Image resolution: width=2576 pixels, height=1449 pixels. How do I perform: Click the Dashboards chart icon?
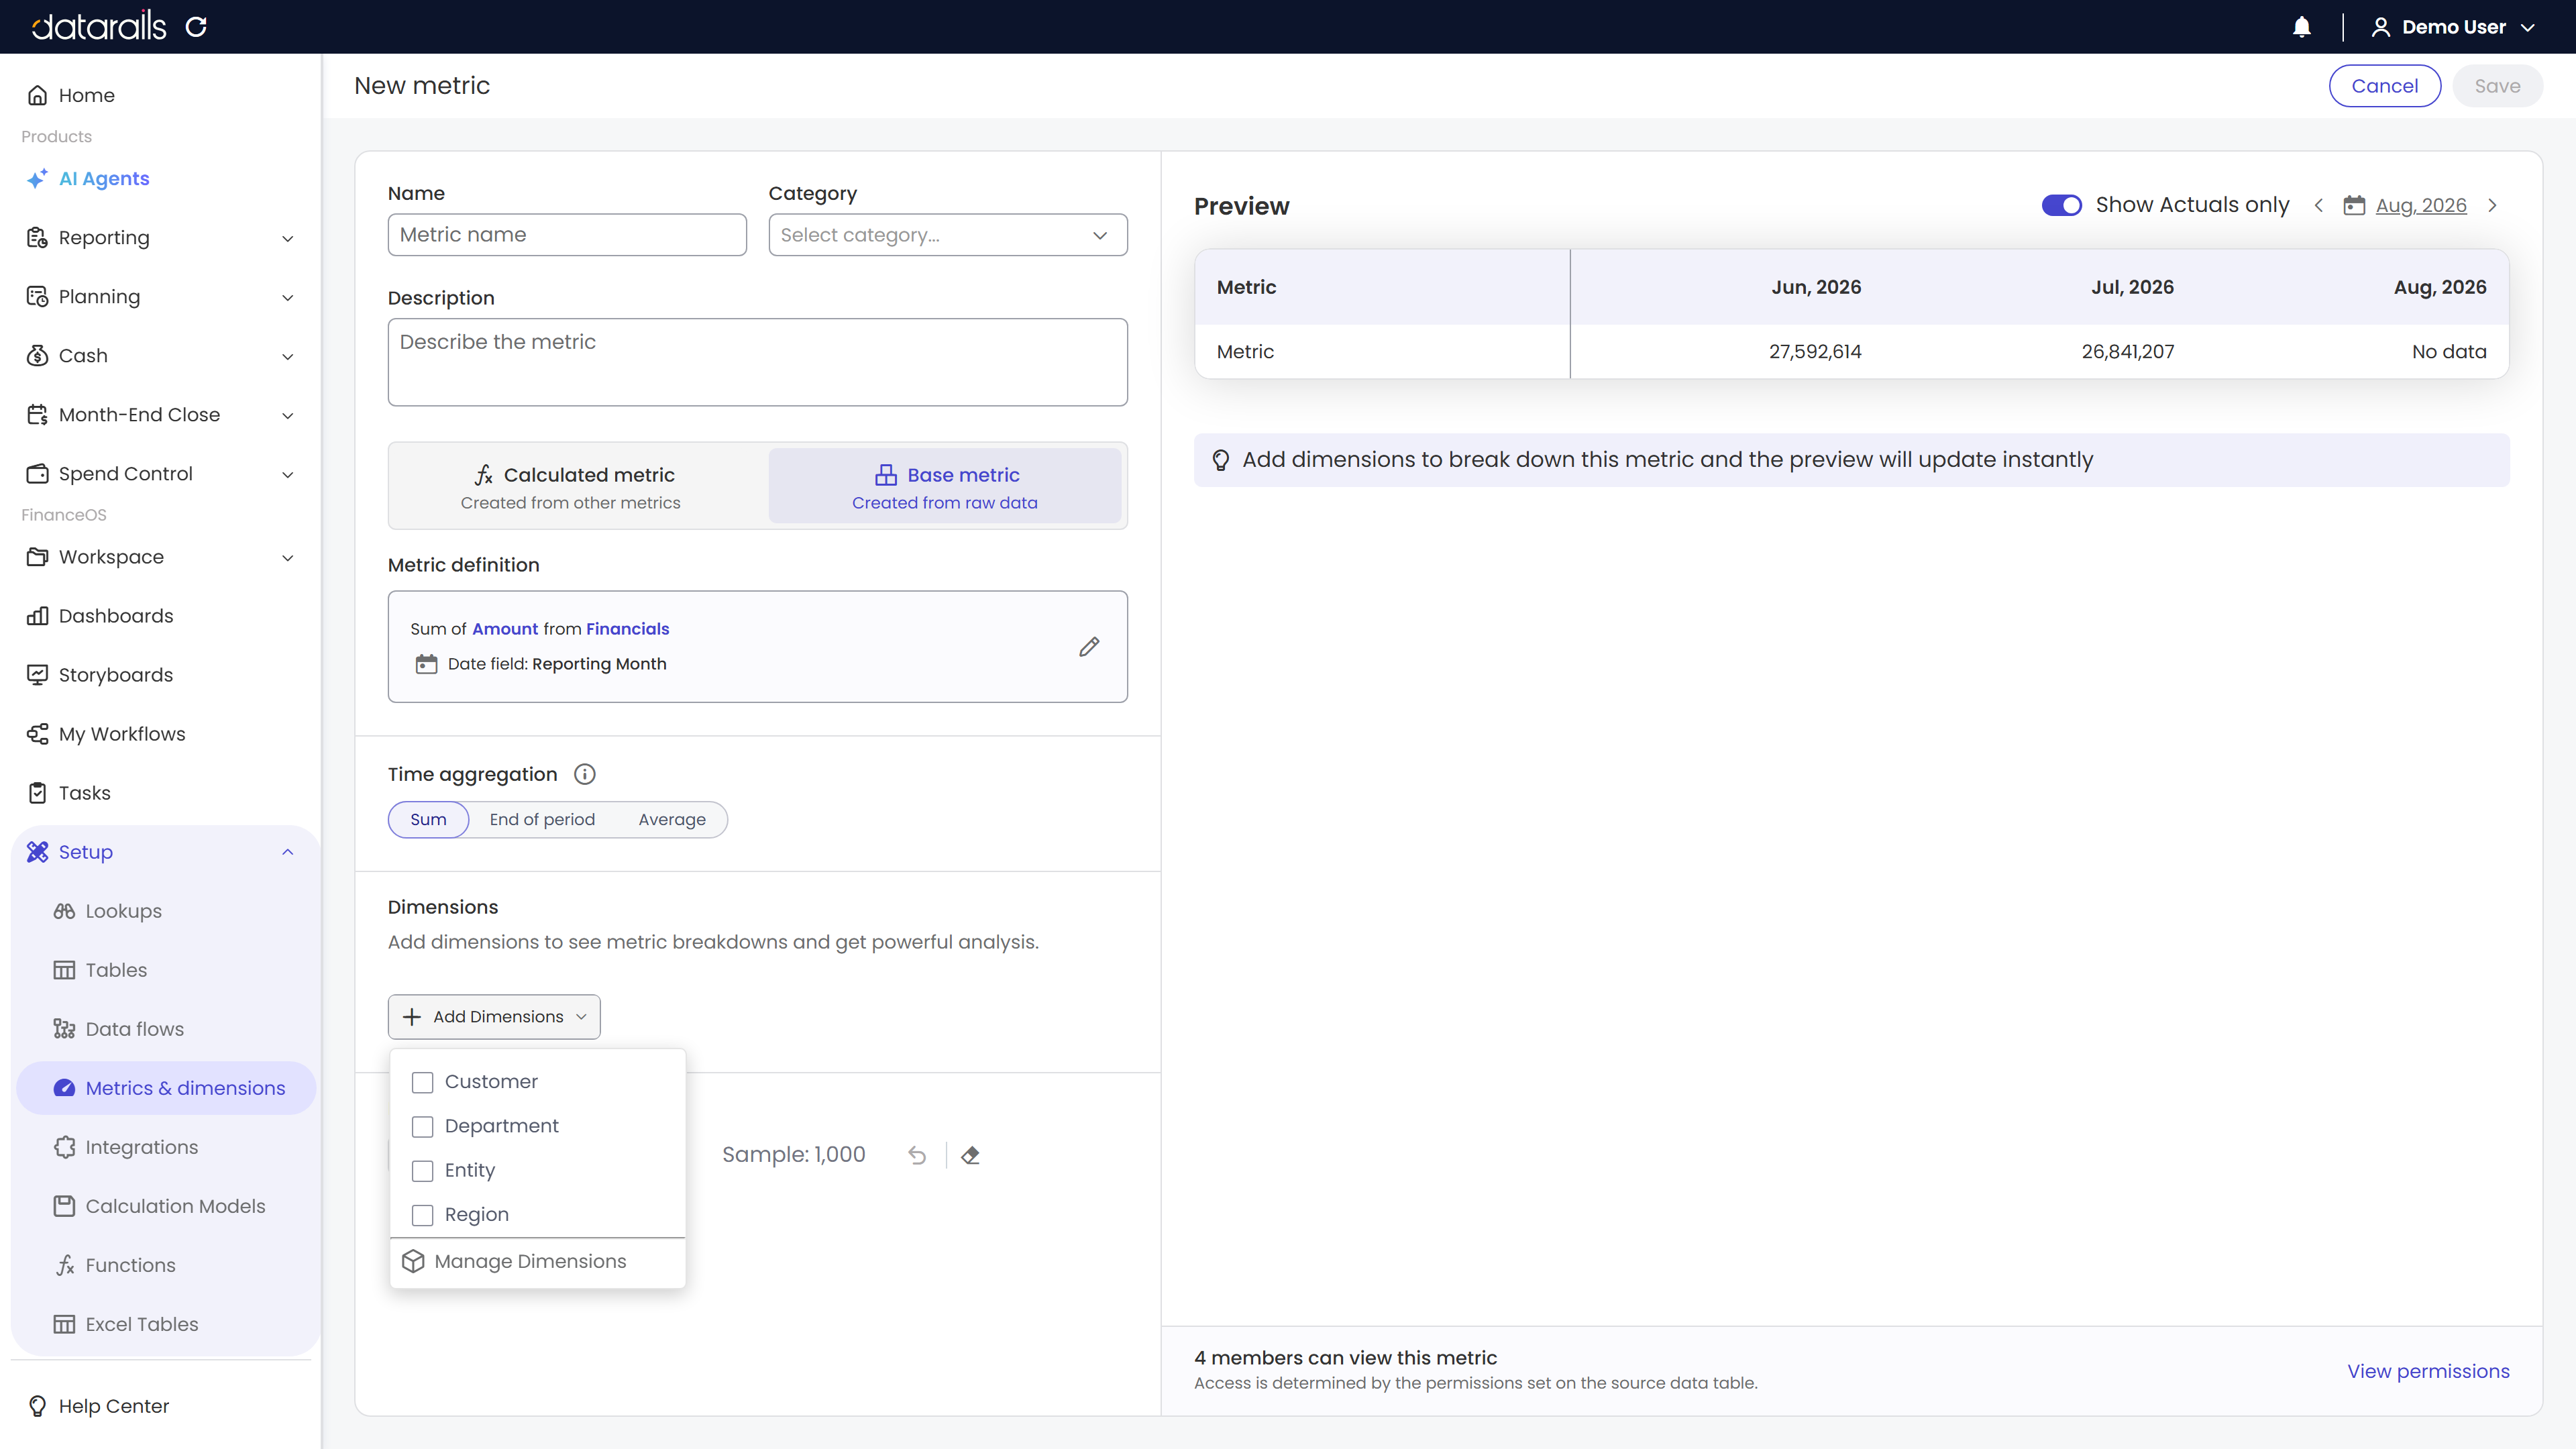pos(37,616)
